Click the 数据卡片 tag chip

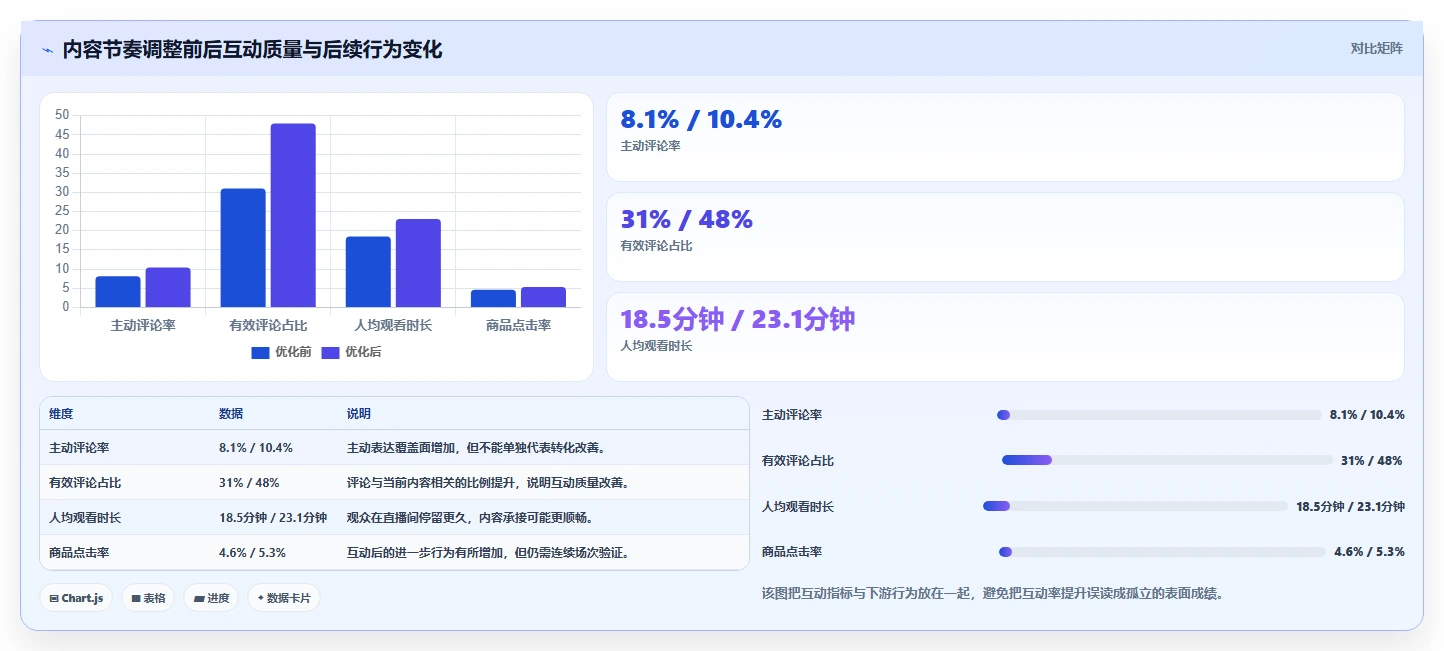[284, 598]
